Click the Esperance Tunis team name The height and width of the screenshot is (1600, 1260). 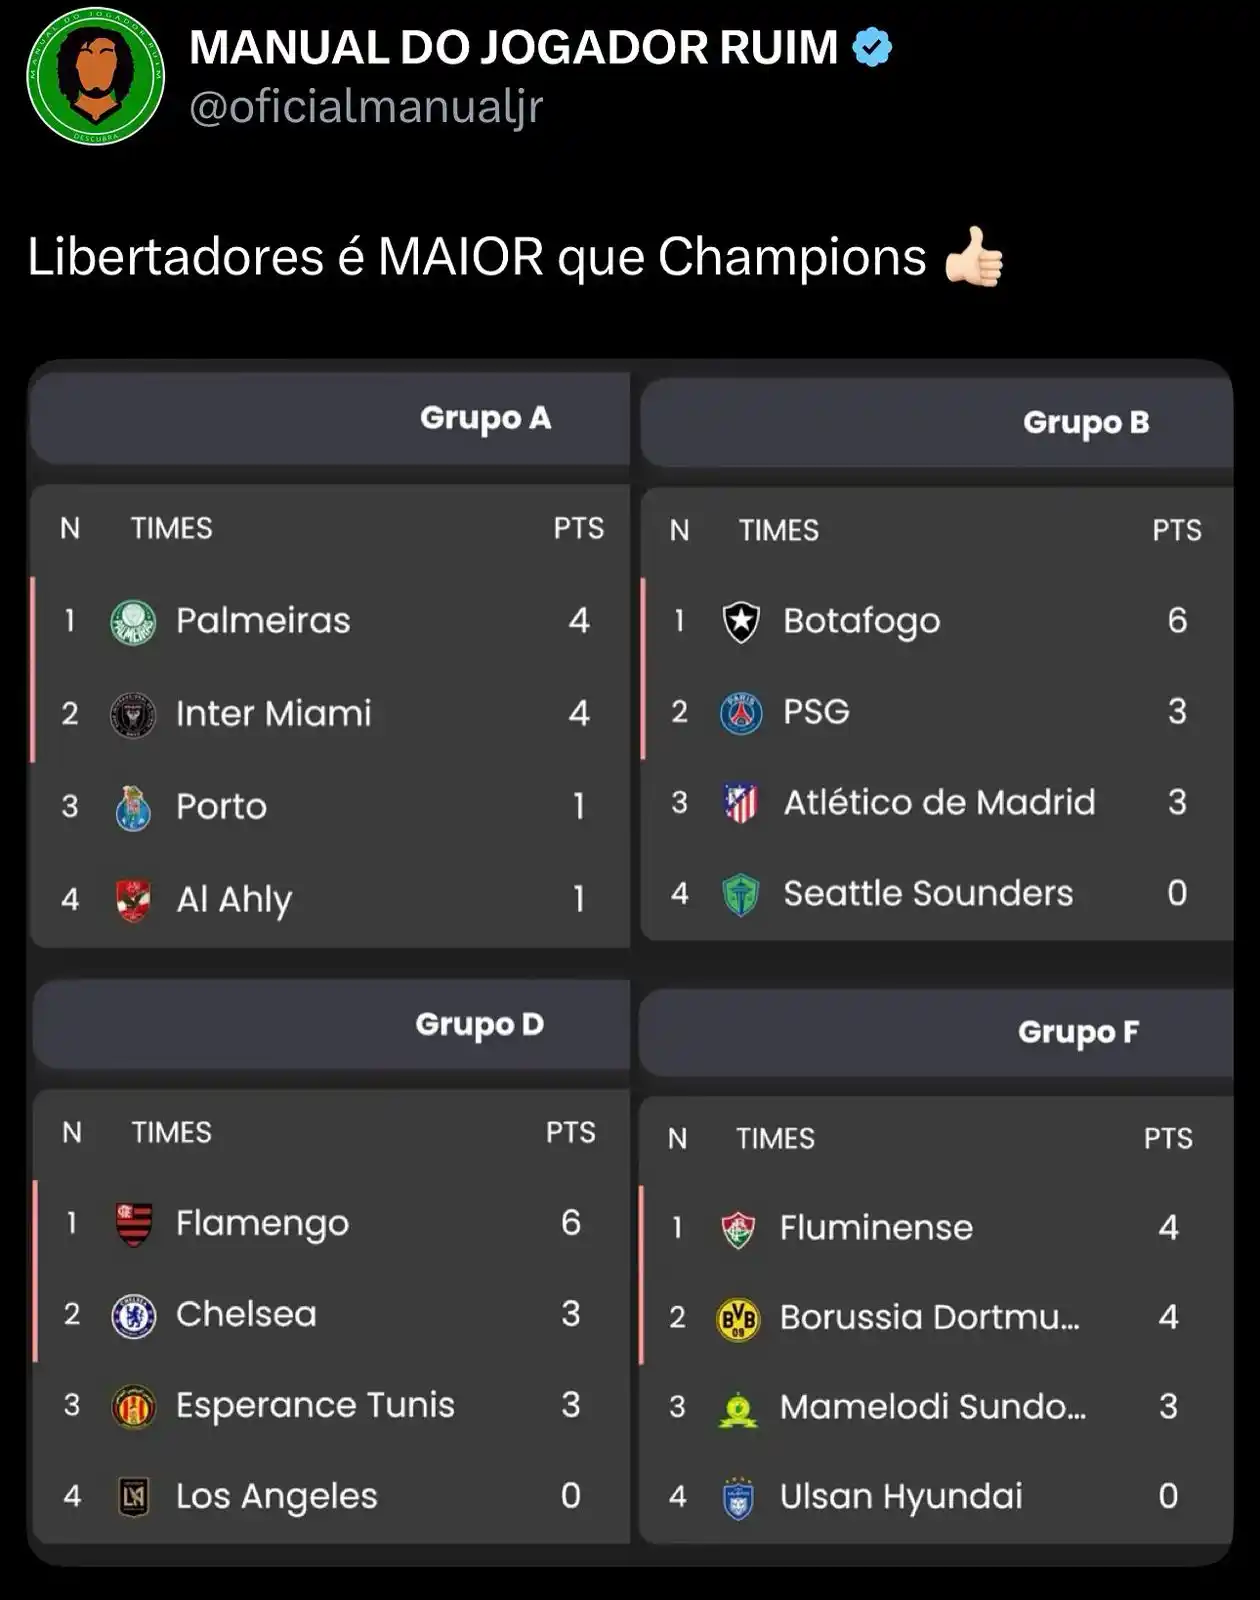315,1405
